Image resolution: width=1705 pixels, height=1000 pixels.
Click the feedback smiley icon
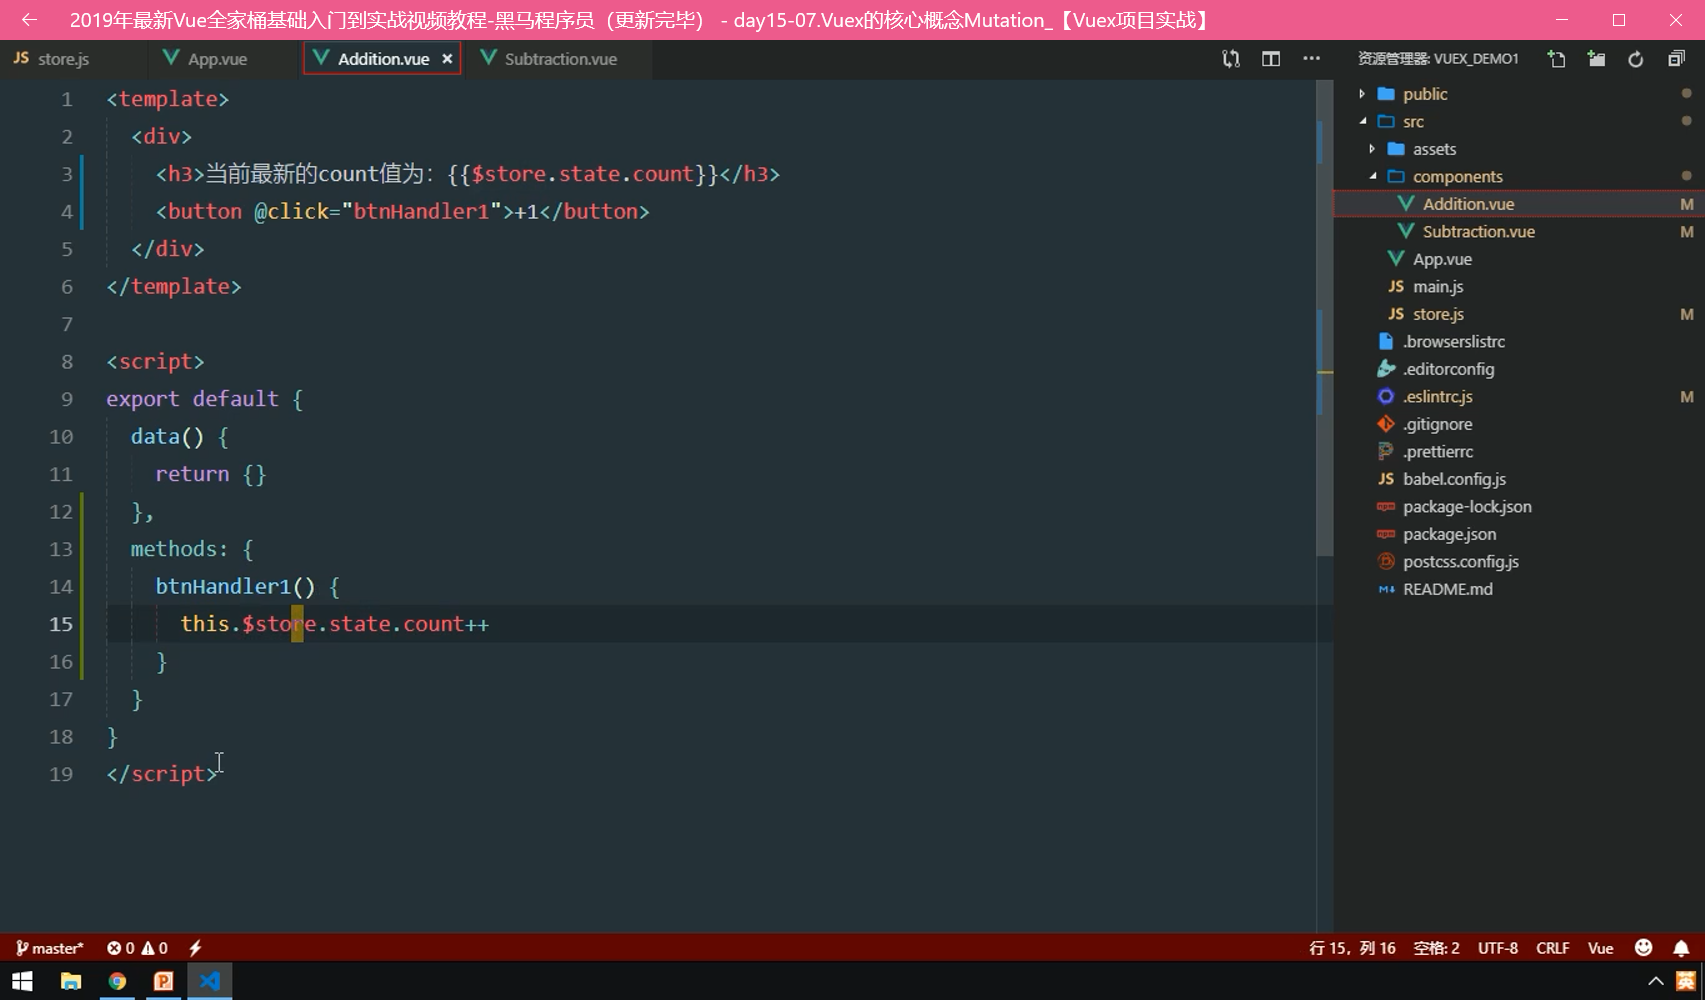1643,948
